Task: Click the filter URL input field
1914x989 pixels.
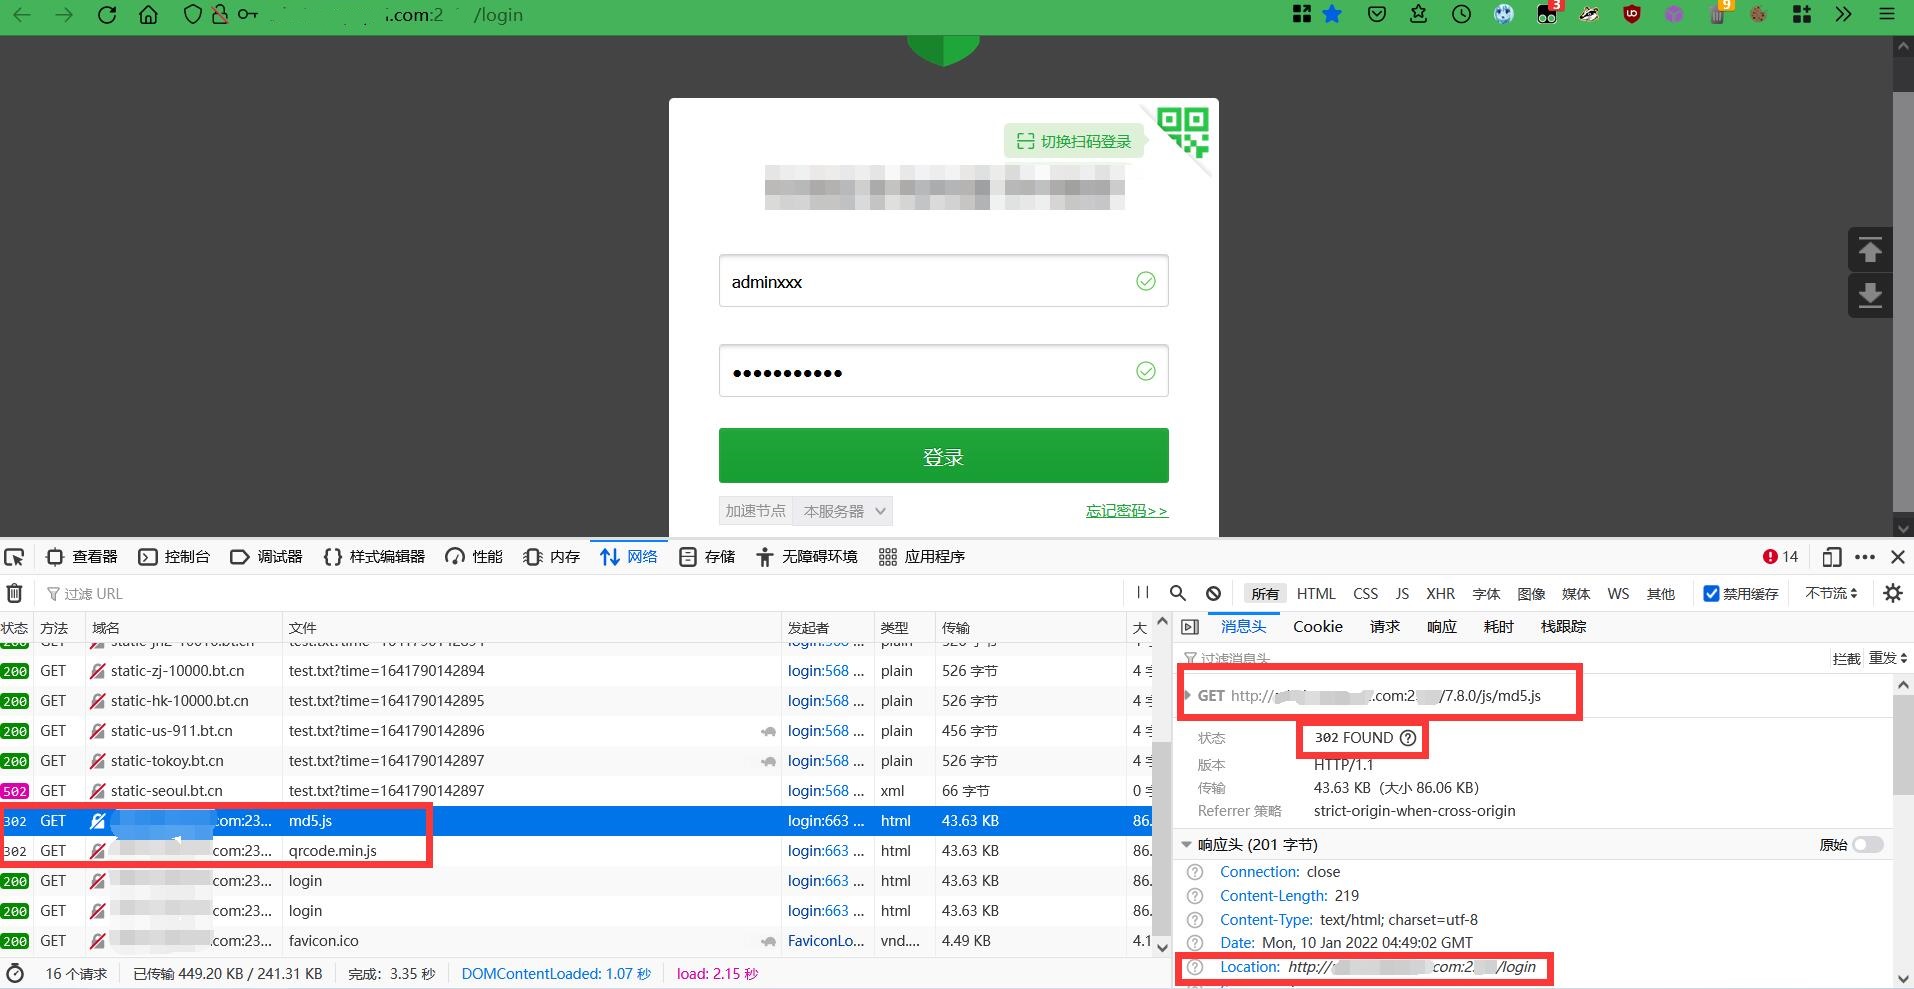Action: click(x=580, y=593)
